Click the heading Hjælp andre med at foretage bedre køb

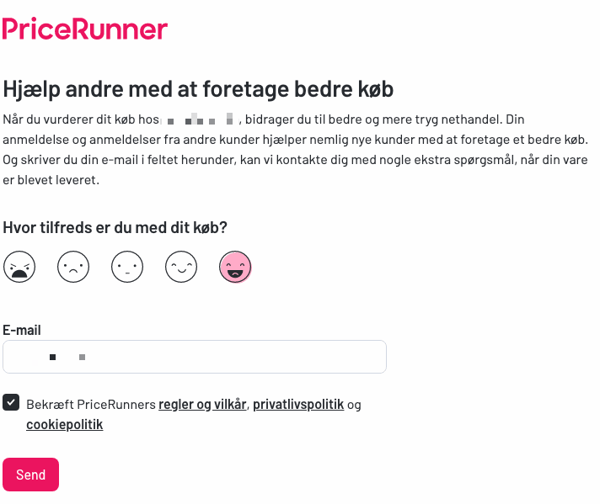tap(198, 90)
